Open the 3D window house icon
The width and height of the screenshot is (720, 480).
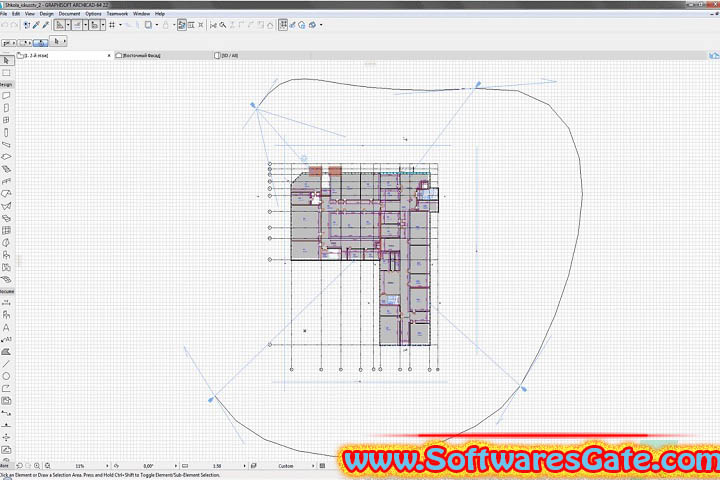click(x=302, y=25)
